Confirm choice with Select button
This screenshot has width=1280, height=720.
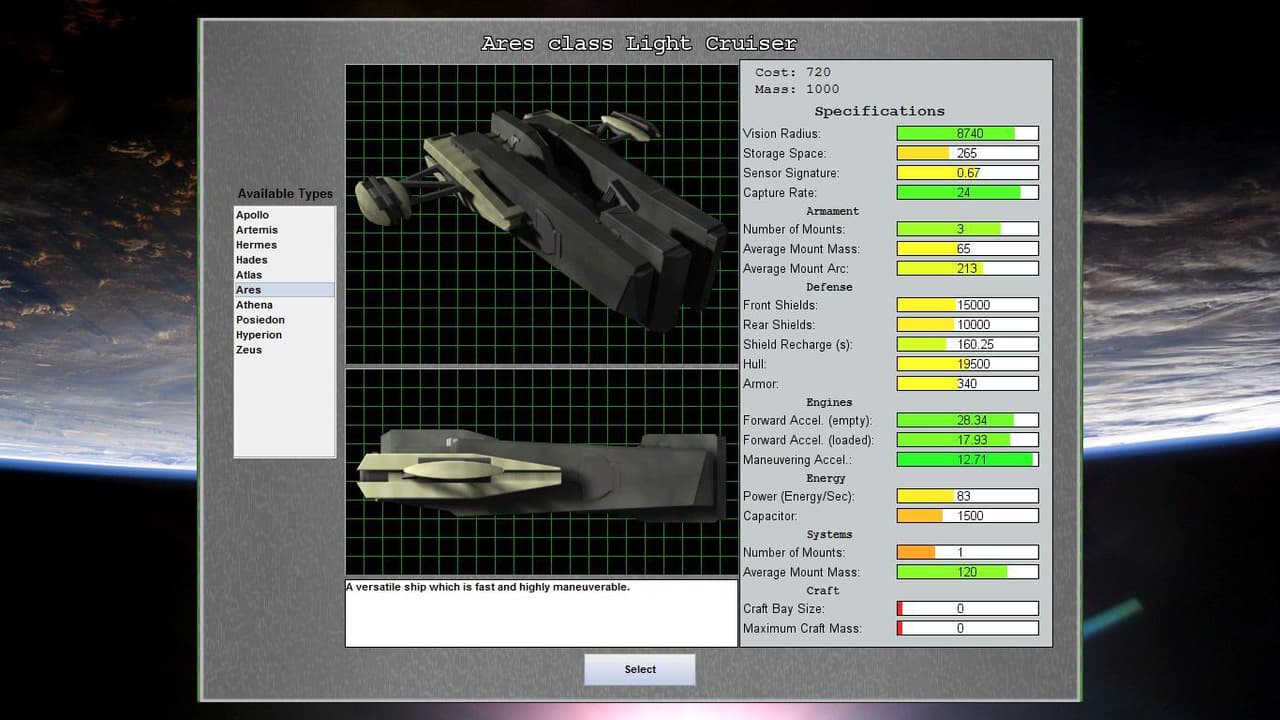pos(640,670)
